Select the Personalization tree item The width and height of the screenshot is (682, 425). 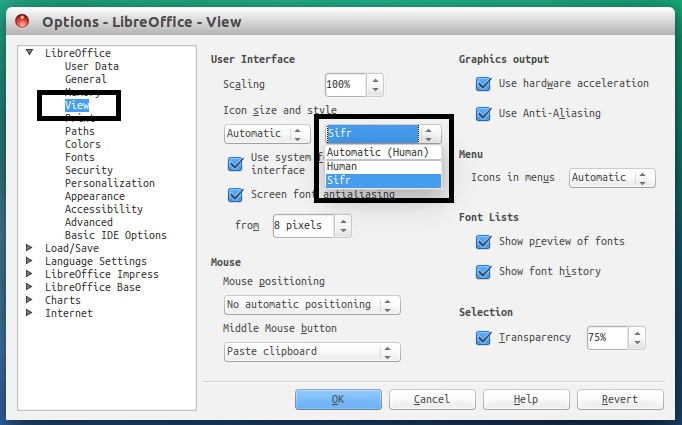[x=110, y=183]
